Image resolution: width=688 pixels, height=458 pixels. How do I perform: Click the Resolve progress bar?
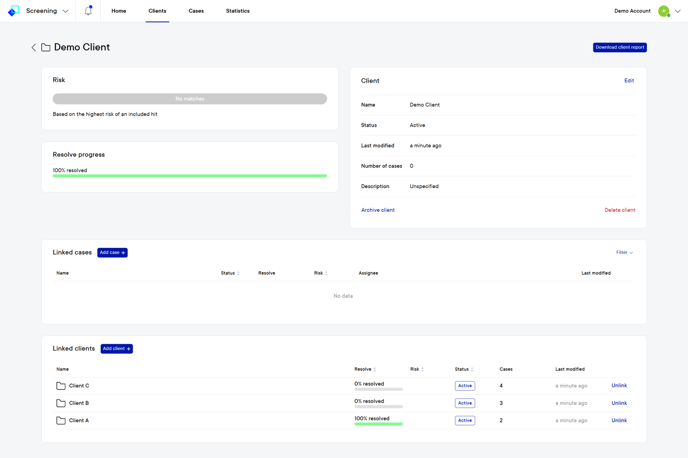click(190, 176)
